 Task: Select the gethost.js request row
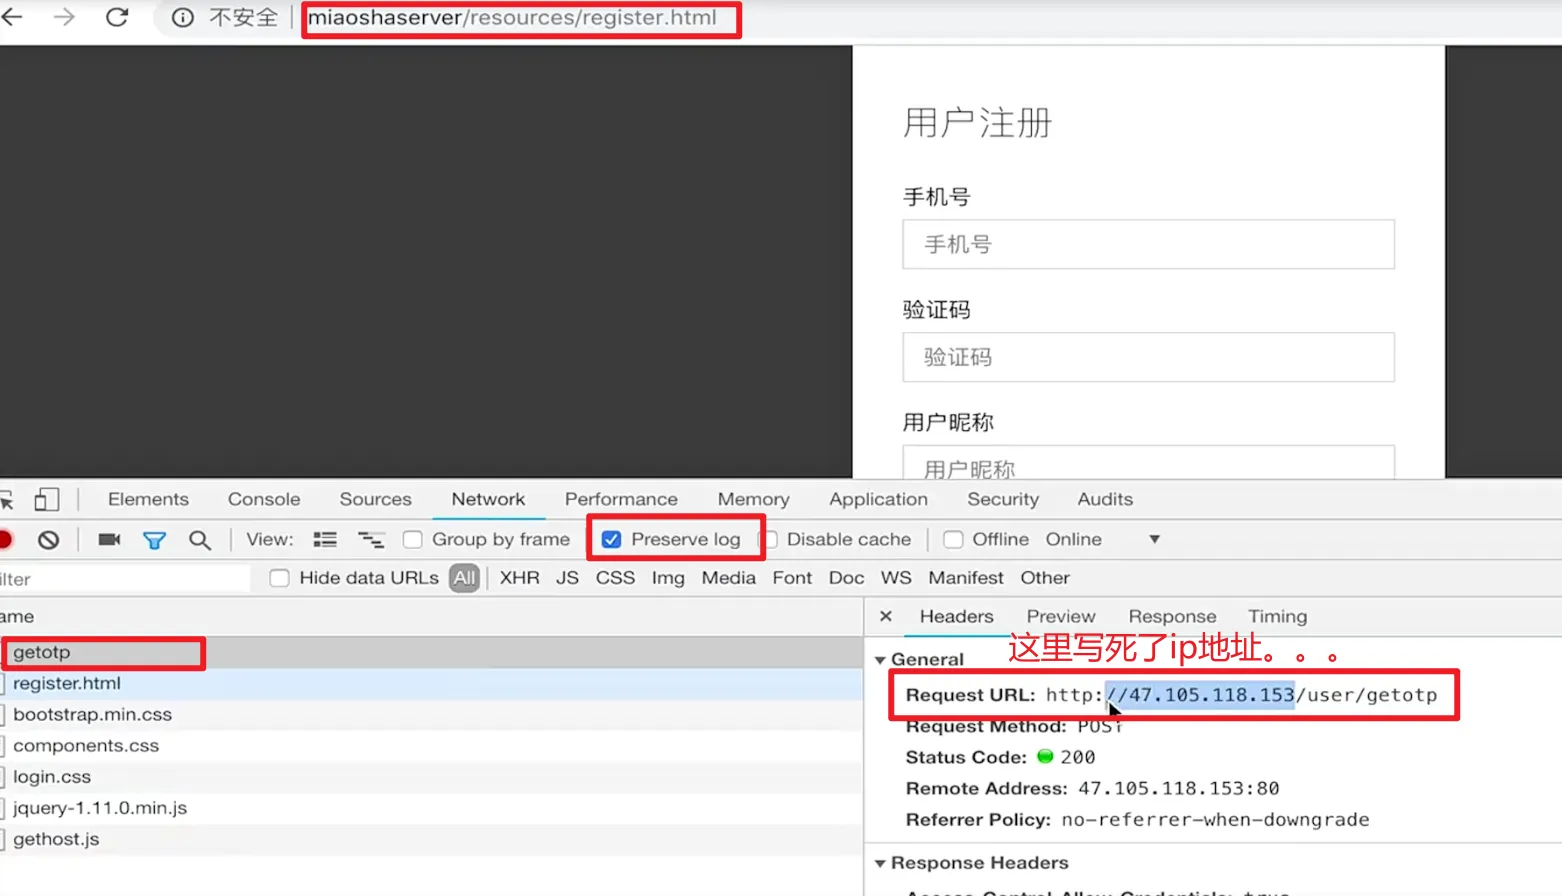(431, 839)
